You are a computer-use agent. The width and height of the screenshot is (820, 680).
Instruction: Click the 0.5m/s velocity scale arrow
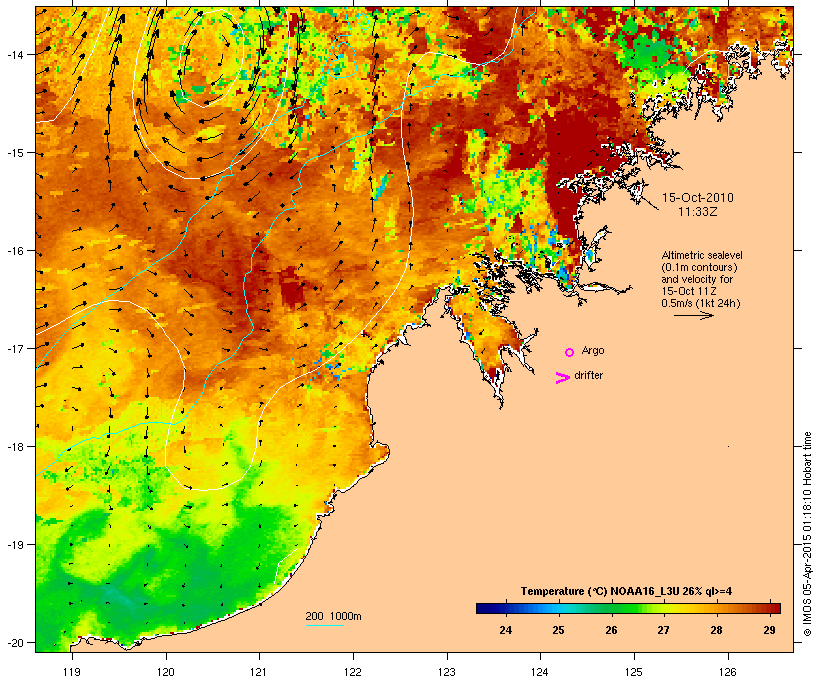point(694,315)
